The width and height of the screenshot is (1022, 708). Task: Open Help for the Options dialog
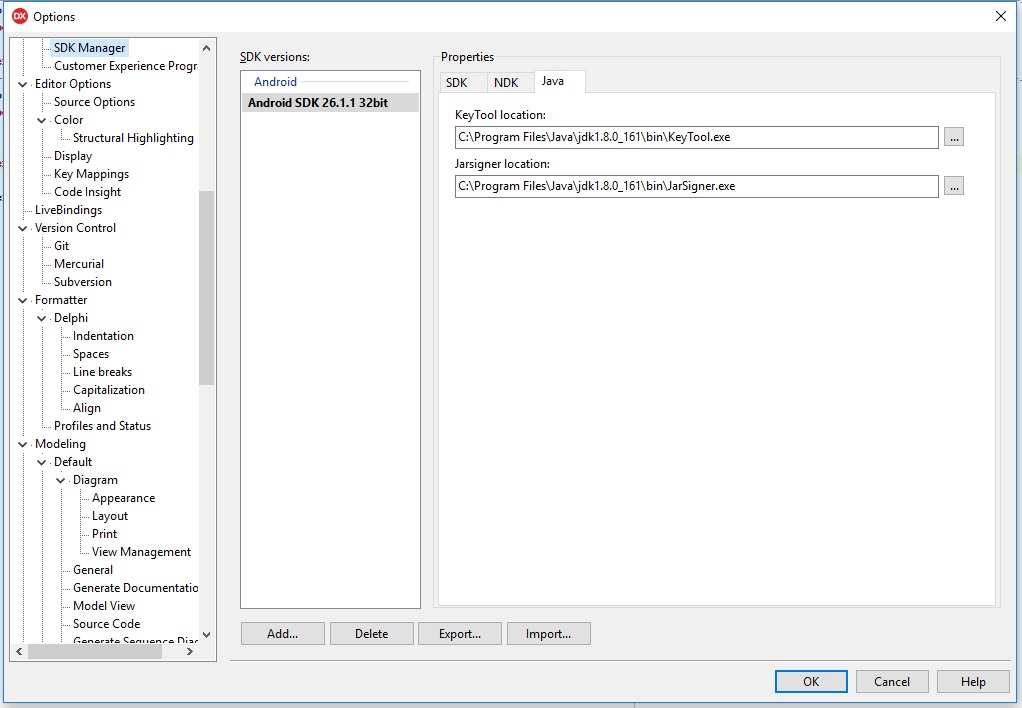pos(973,682)
